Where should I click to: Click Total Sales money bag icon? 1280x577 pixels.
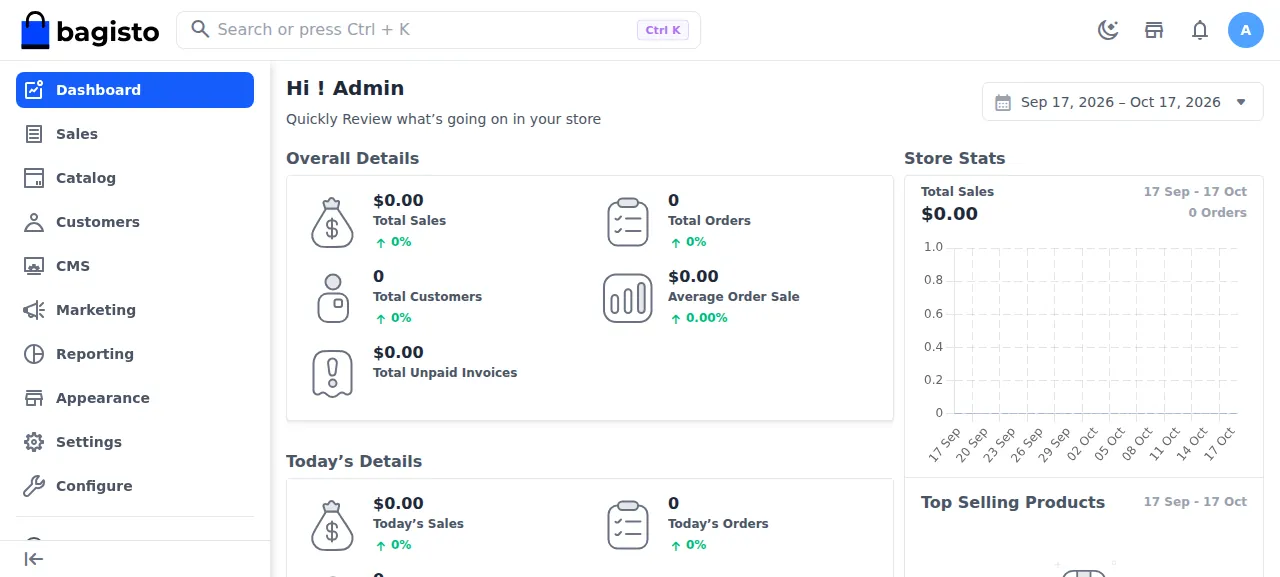coord(332,222)
